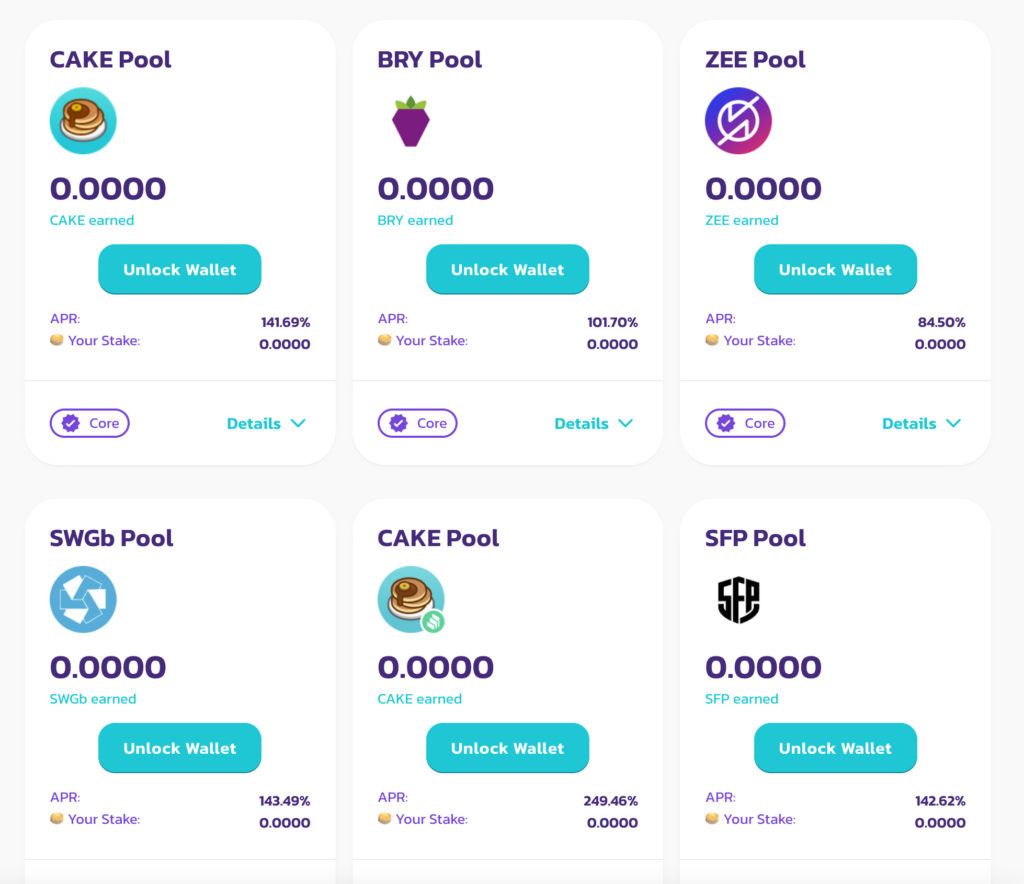Expand Details chevron in the ZEE Pool card

pyautogui.click(x=953, y=423)
